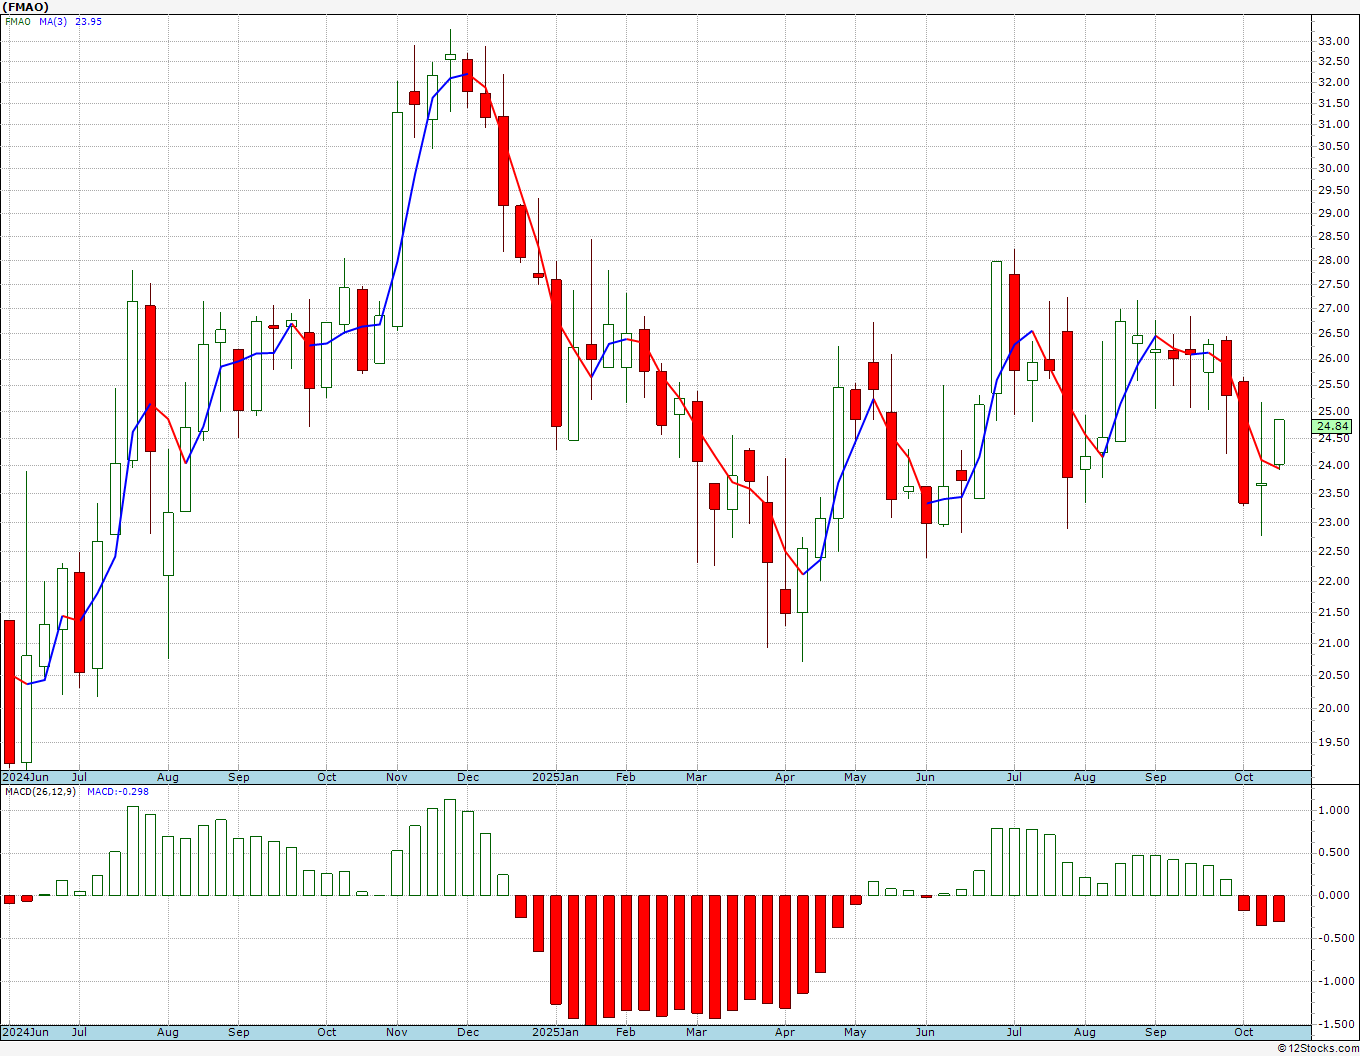Screen dimensions: 1360x1056
Task: Click the "28.00" price axis label
Action: pos(1333,260)
